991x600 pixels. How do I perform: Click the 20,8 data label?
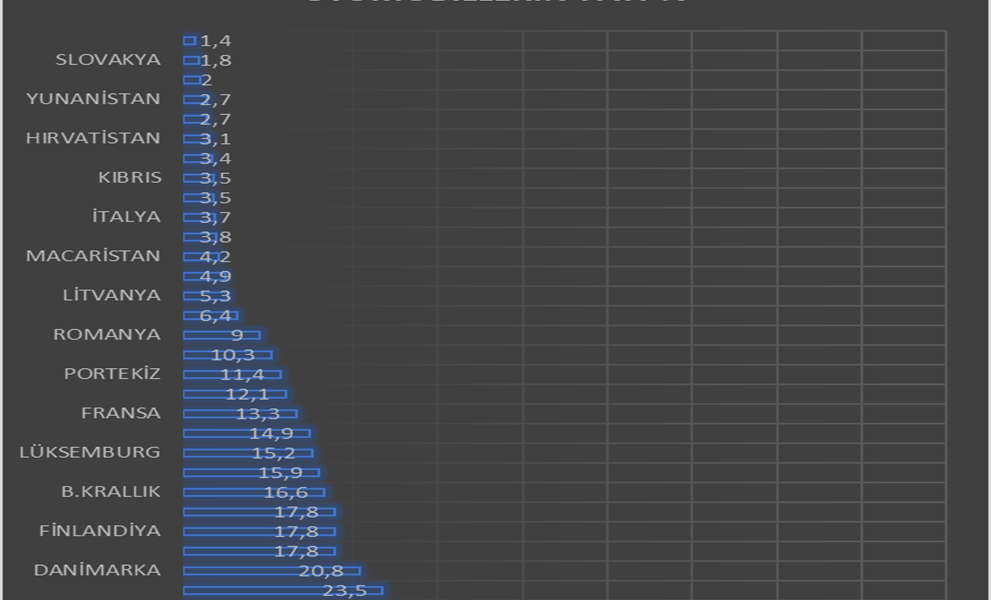pyautogui.click(x=321, y=571)
